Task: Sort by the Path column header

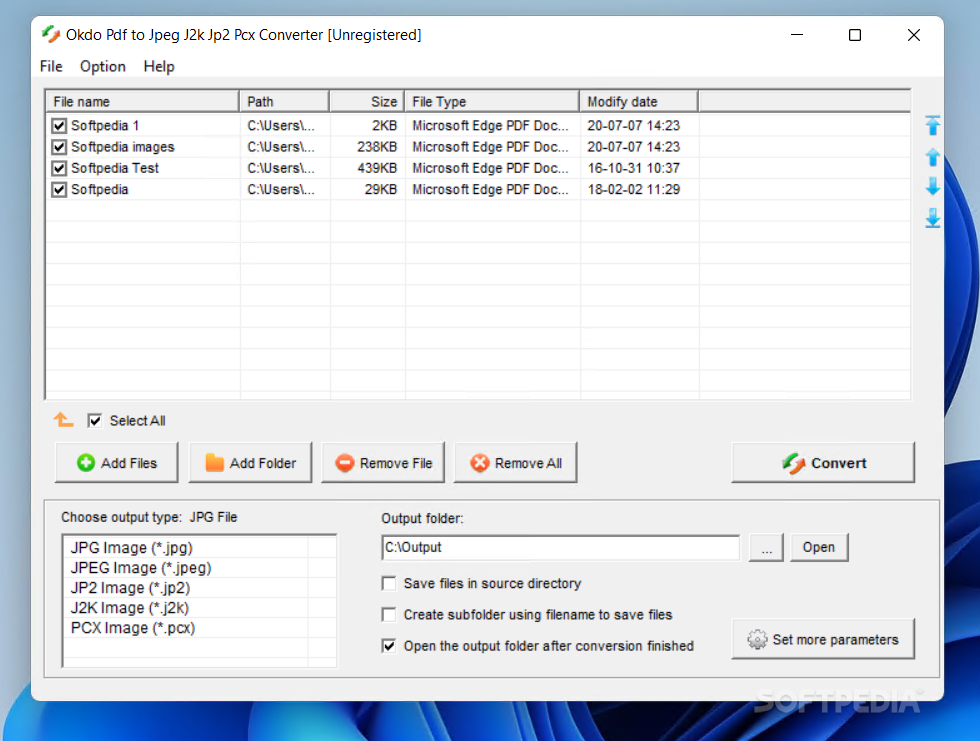Action: pyautogui.click(x=284, y=101)
